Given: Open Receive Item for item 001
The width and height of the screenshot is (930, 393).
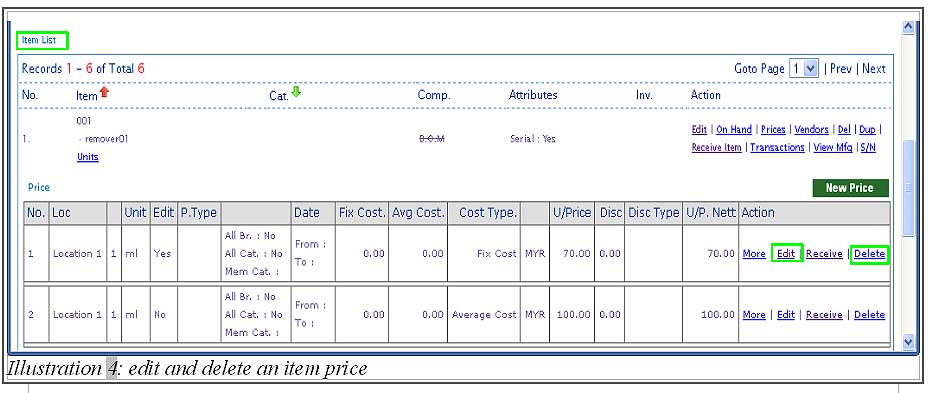Looking at the screenshot, I should pyautogui.click(x=716, y=148).
